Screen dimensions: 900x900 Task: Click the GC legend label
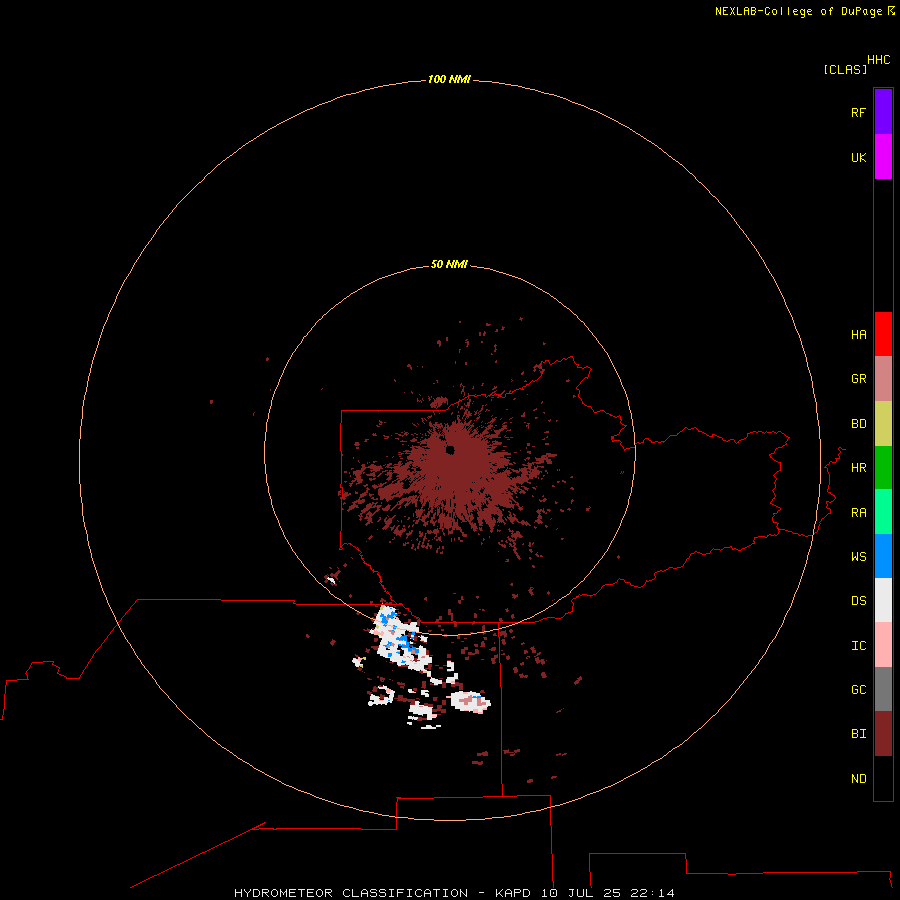pos(858,690)
